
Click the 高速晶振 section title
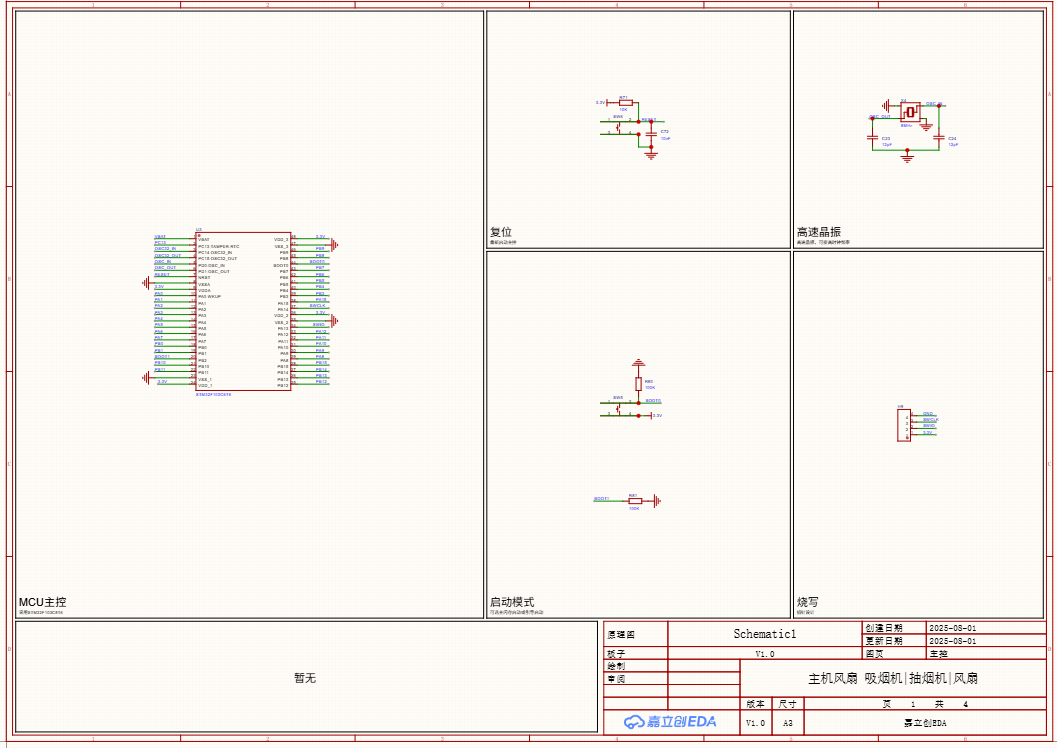click(x=819, y=232)
